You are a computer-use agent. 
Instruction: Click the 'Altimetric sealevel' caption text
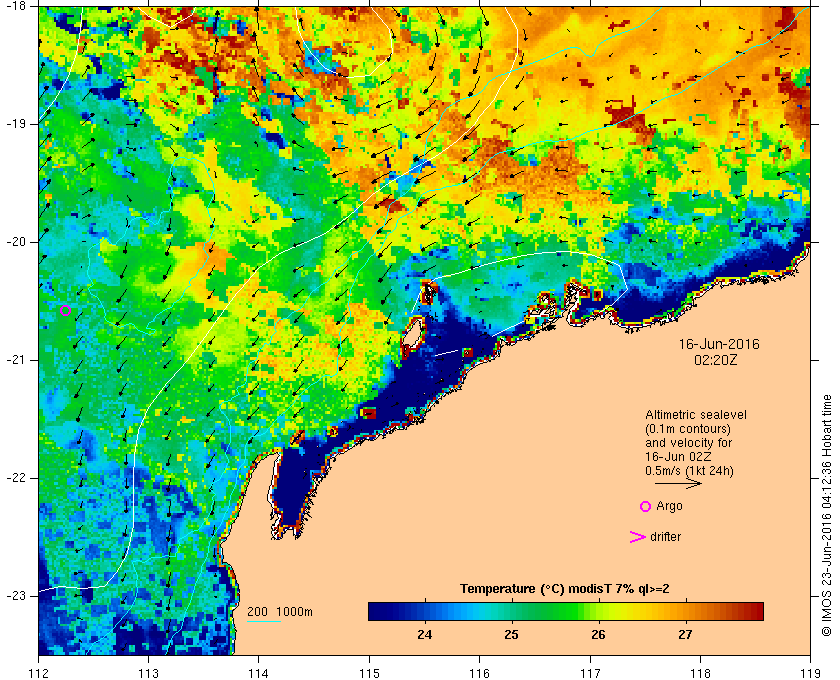(x=695, y=415)
